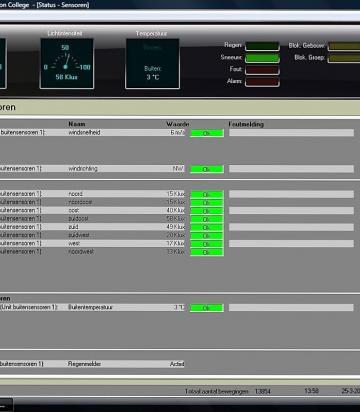The width and height of the screenshot is (360, 412).
Task: Select the Blok. Gebouw indicator lamp
Action: (344, 46)
